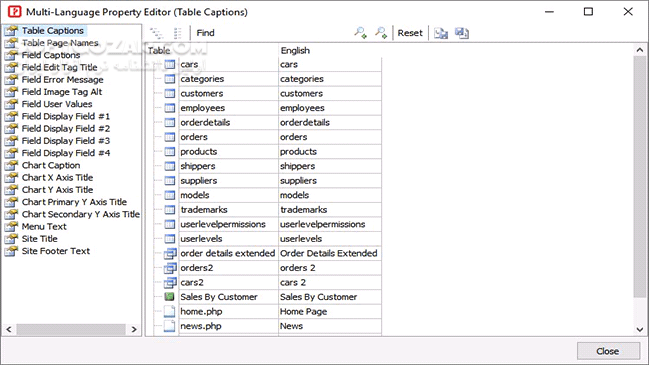This screenshot has width=649, height=365.
Task: Click the table icon beside products row
Action: (x=170, y=151)
